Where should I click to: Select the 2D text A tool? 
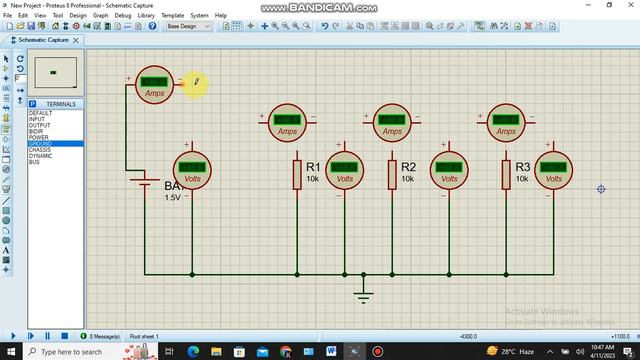pos(6,250)
